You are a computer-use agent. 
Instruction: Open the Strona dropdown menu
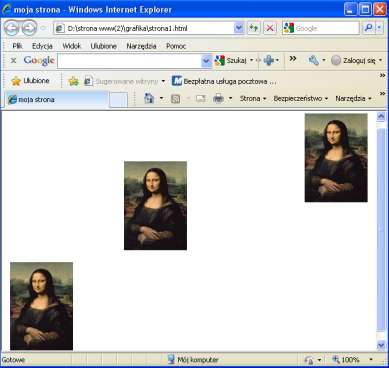tap(253, 98)
